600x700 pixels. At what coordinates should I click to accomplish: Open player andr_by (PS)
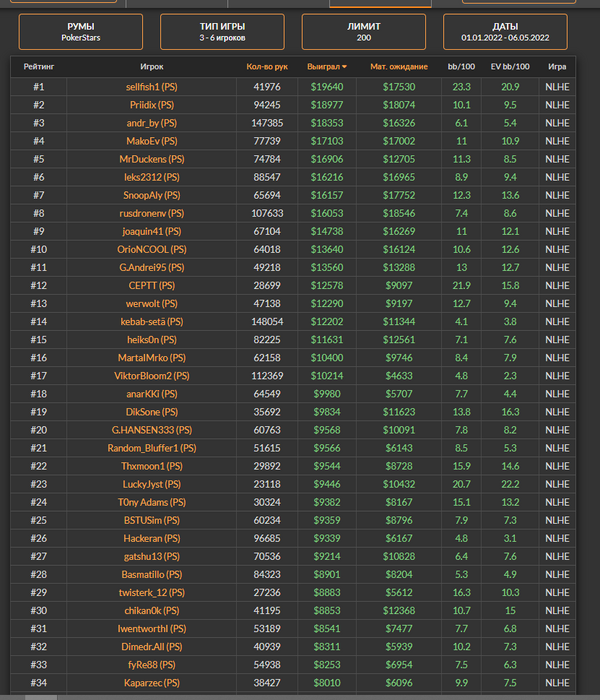(x=152, y=123)
